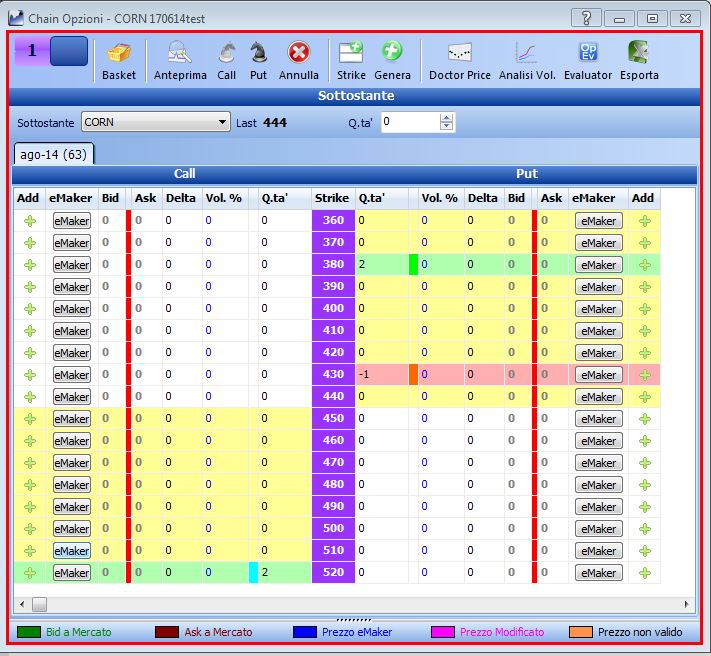Open the Basket tool
Screen dimensions: 711x656
tap(119, 61)
